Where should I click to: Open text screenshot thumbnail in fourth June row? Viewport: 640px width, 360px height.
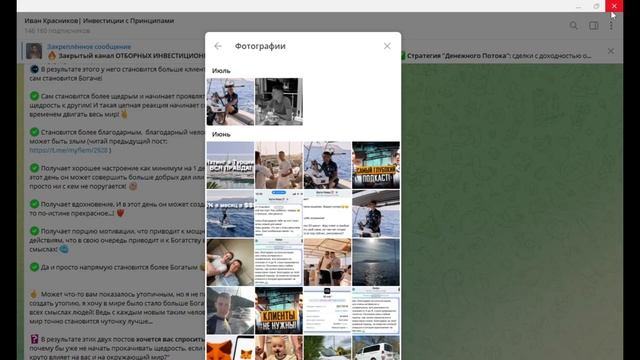coord(376,311)
